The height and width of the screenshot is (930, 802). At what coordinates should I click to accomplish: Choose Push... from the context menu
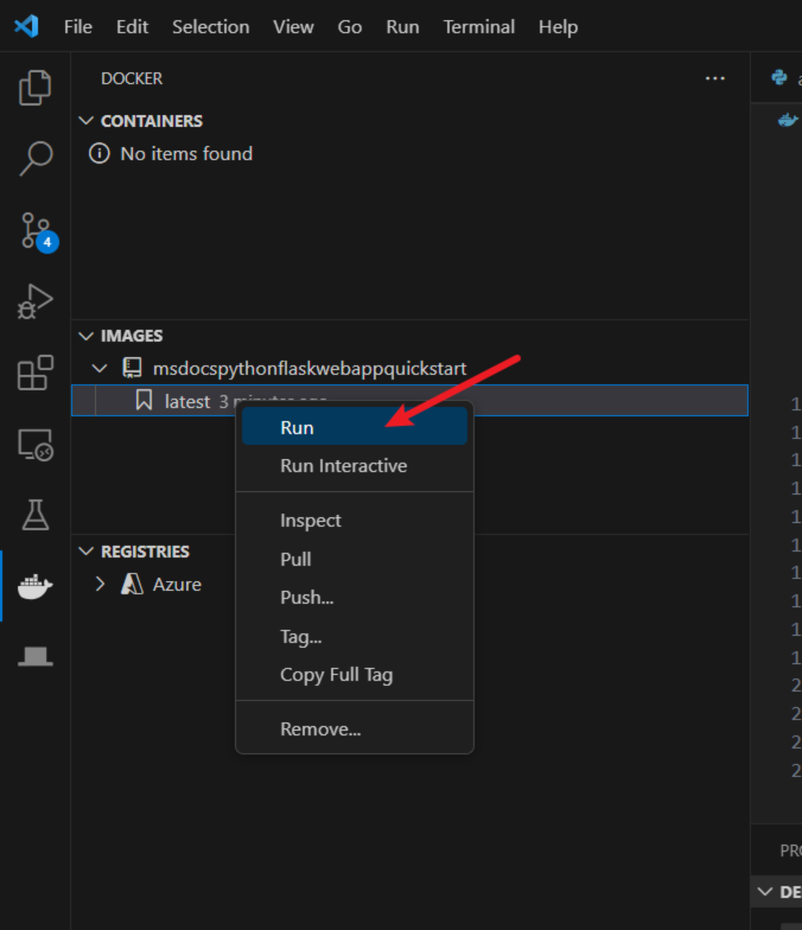click(354, 597)
